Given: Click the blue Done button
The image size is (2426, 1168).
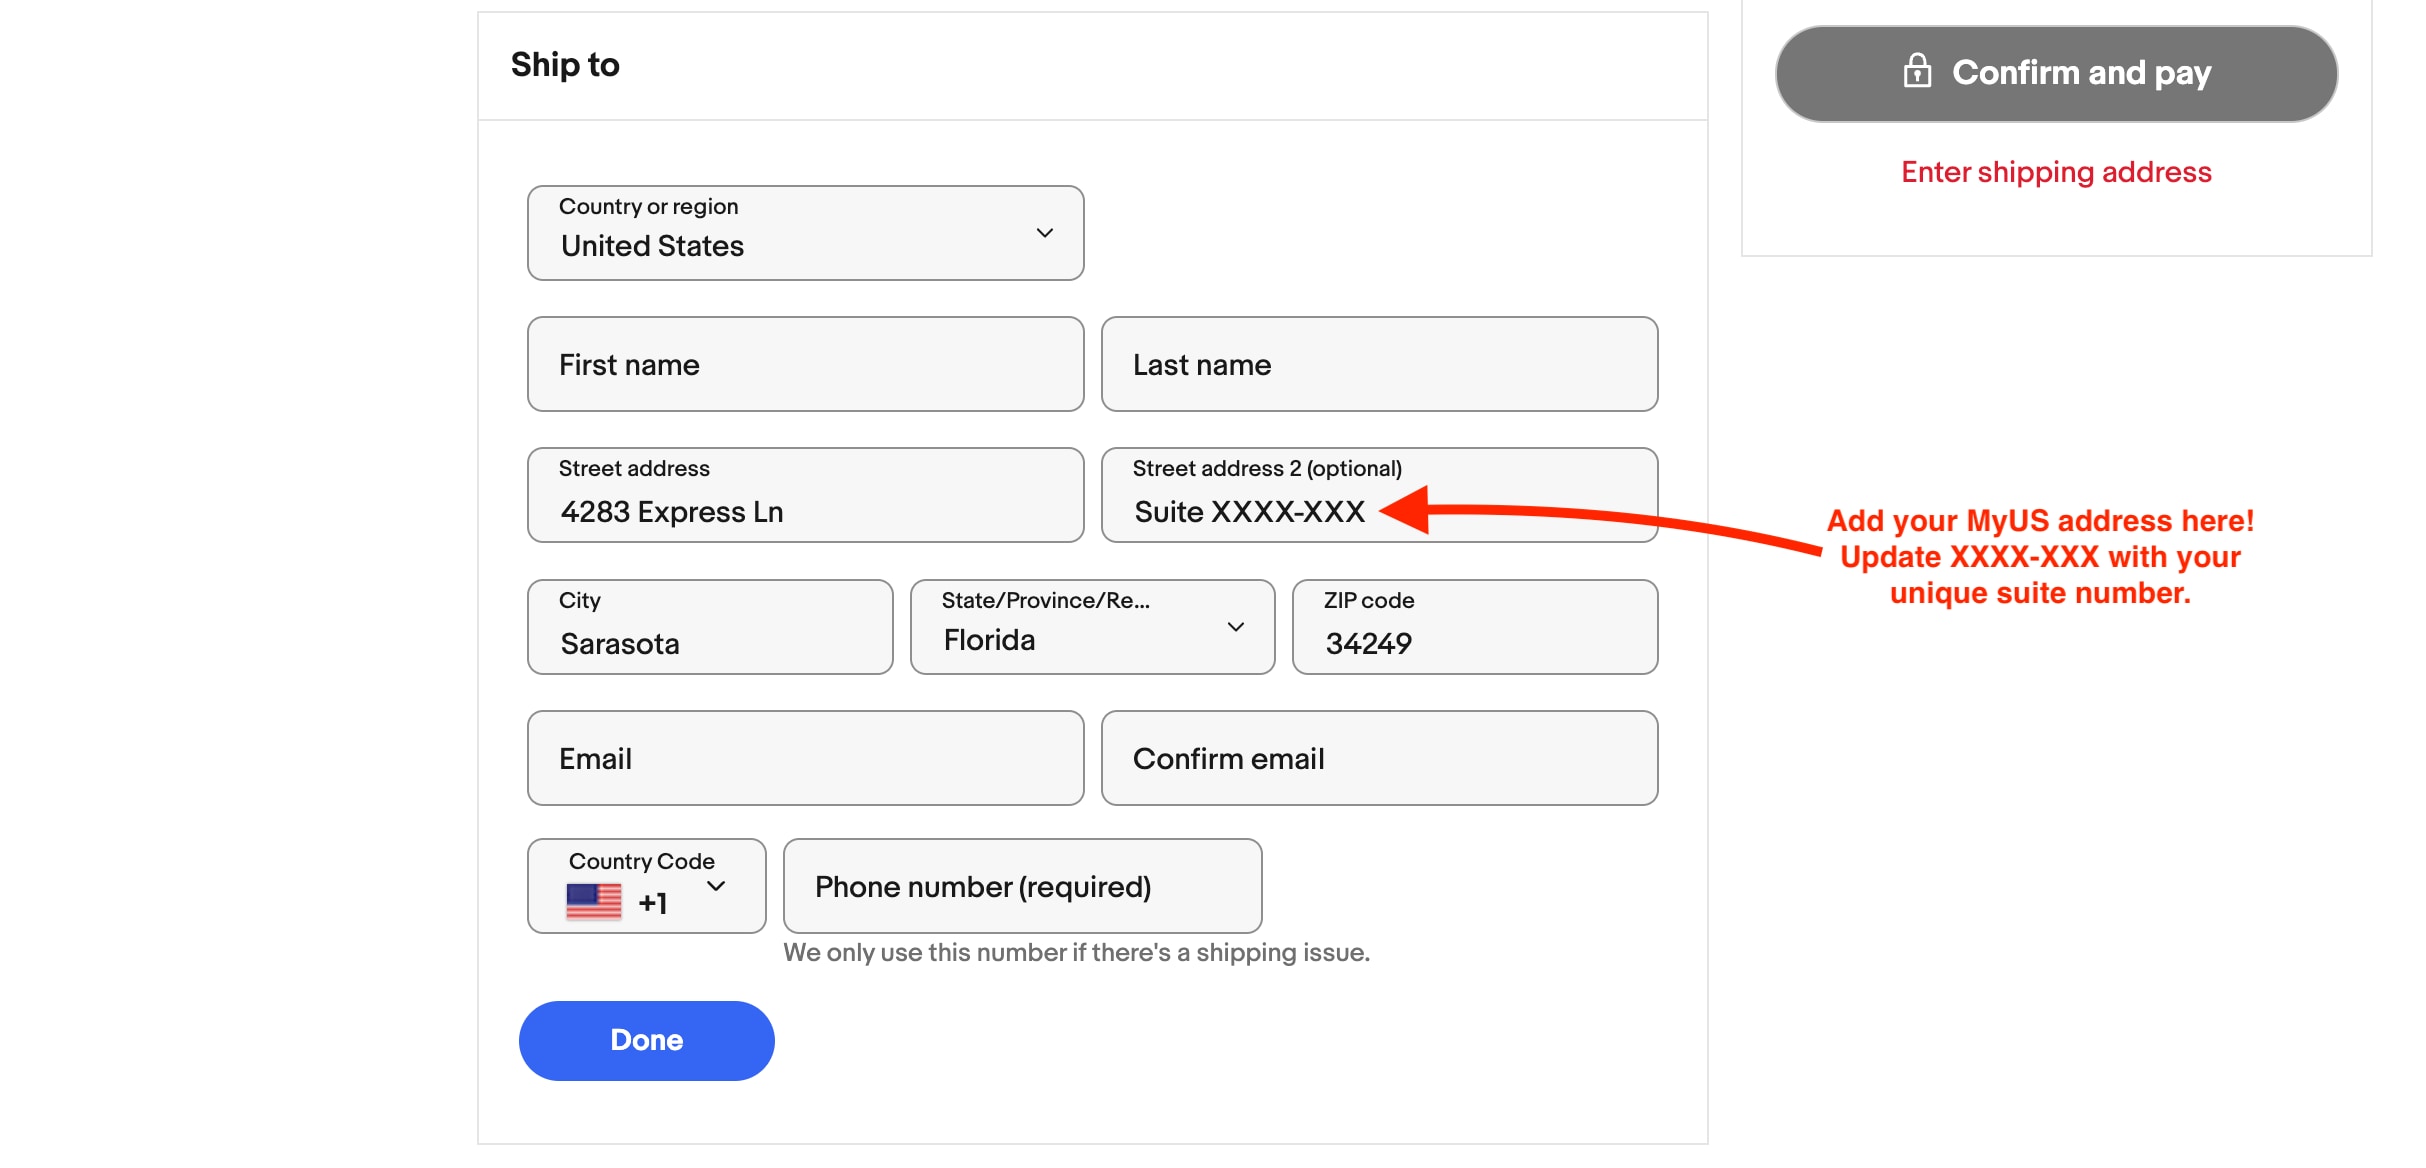Looking at the screenshot, I should click(x=647, y=1040).
